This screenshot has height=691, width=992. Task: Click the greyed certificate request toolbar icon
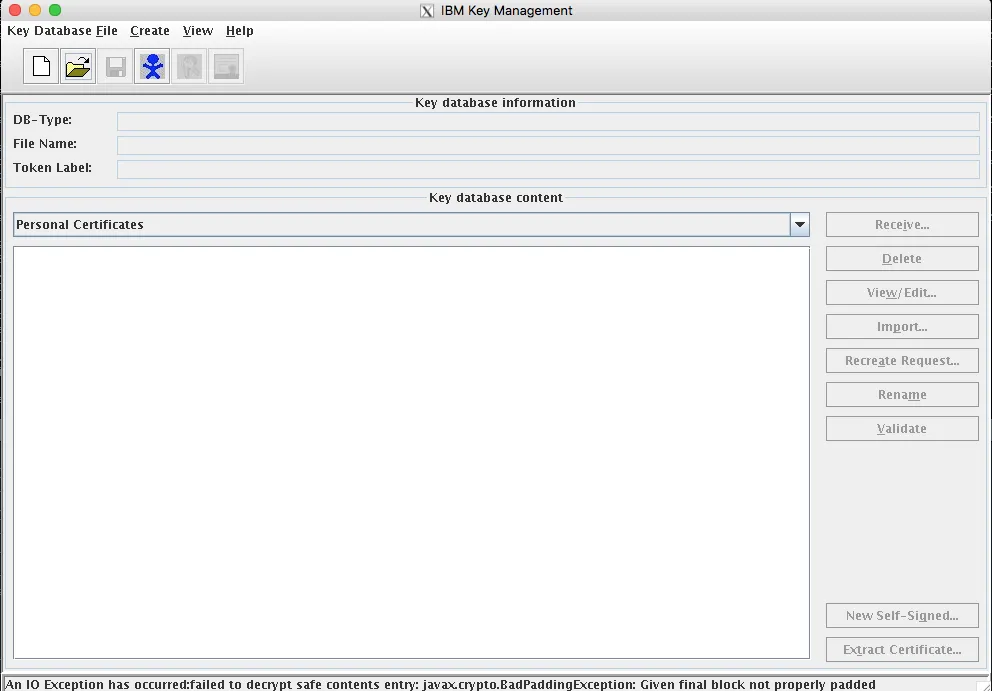(189, 66)
